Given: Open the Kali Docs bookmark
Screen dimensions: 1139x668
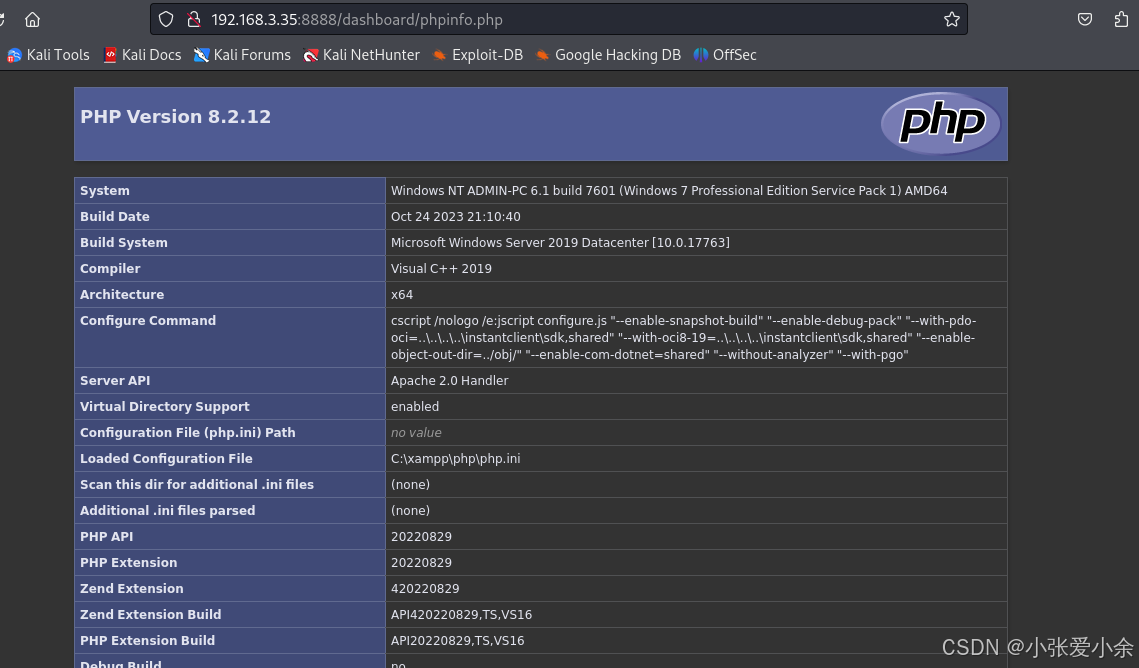Looking at the screenshot, I should click(x=142, y=55).
